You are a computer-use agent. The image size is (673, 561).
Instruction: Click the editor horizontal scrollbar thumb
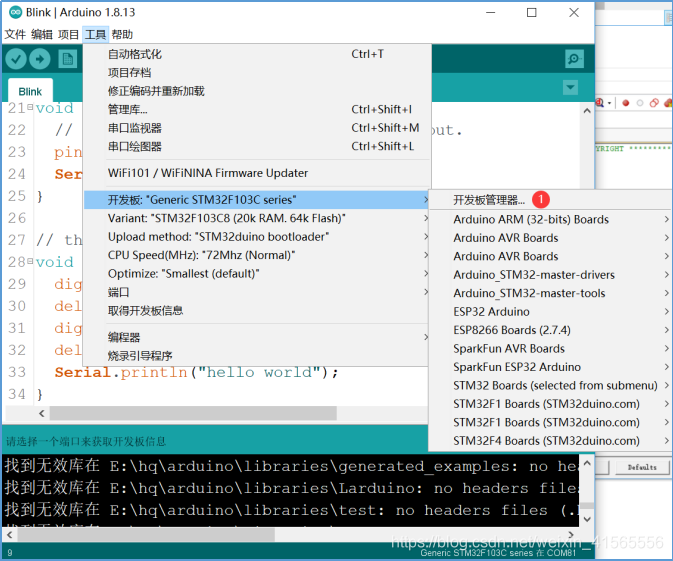tap(193, 413)
